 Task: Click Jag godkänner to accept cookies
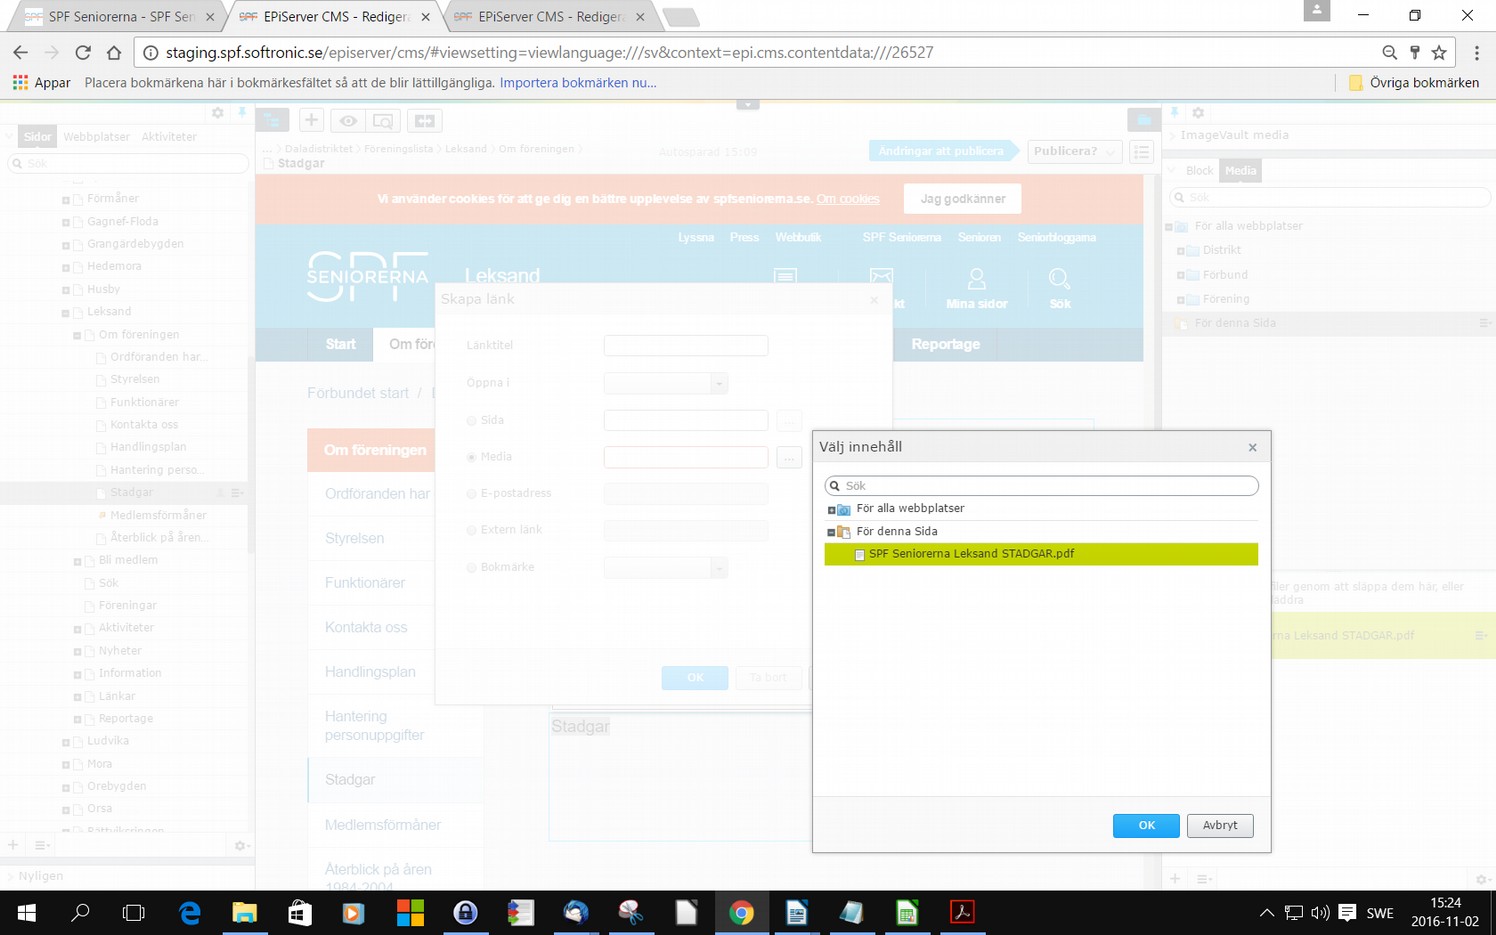963,199
